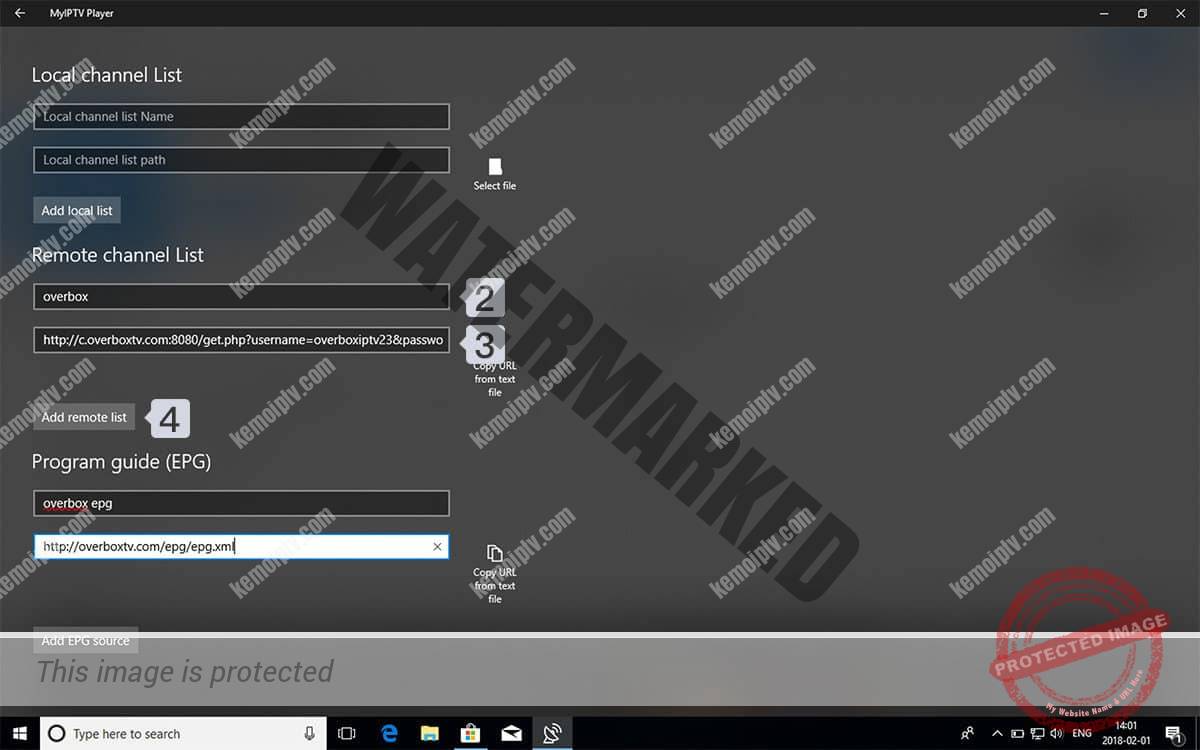Open the Action Center notifications icon
This screenshot has width=1200, height=750.
[1173, 733]
